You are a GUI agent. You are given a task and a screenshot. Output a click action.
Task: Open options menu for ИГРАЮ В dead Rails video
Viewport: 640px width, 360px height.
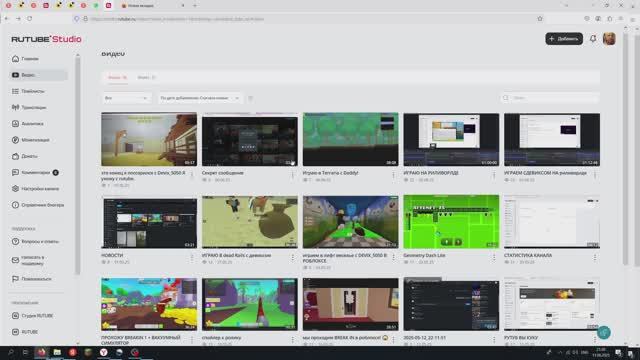[293, 258]
